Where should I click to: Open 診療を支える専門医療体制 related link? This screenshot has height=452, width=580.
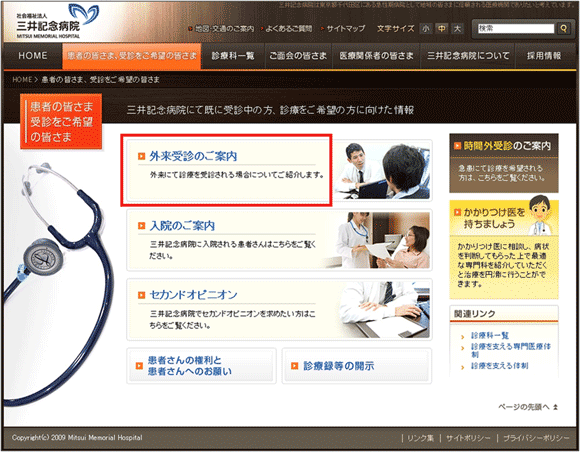pyautogui.click(x=511, y=350)
